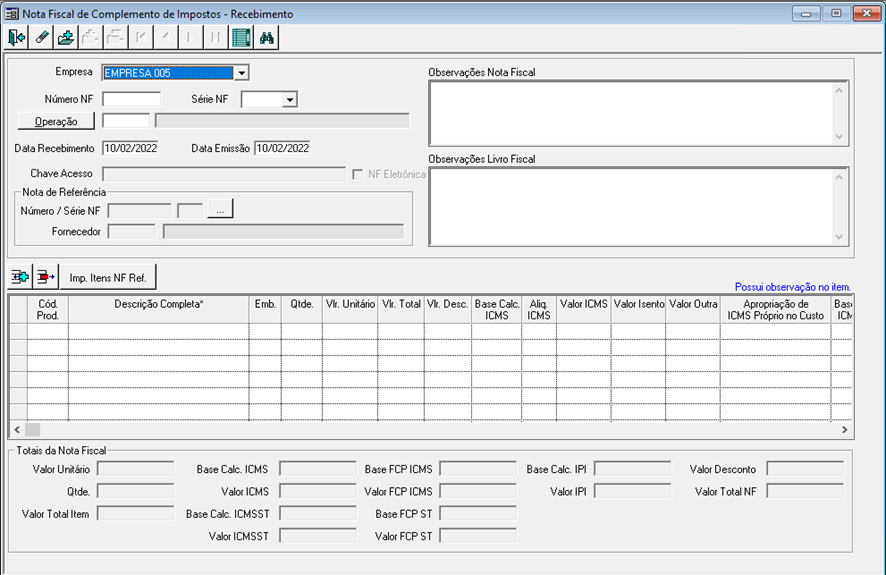Click the reference Número NF field
Viewport: 886px width, 575px height.
140,211
